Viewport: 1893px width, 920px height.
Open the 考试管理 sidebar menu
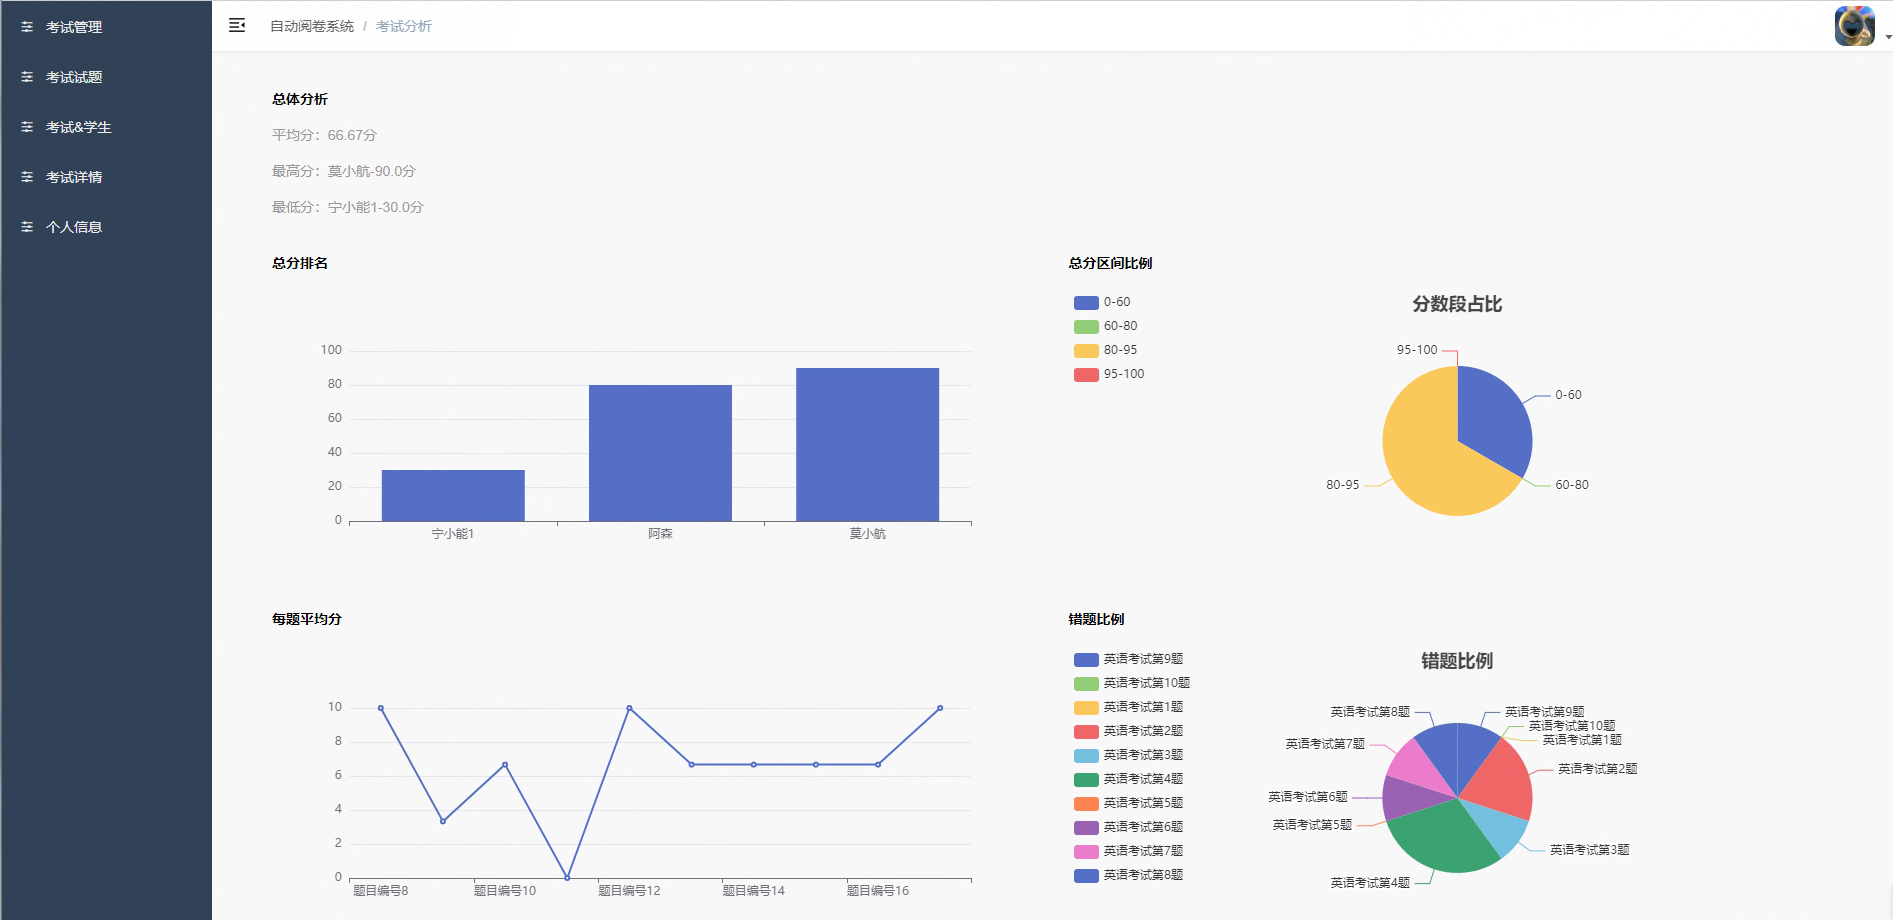pos(74,27)
